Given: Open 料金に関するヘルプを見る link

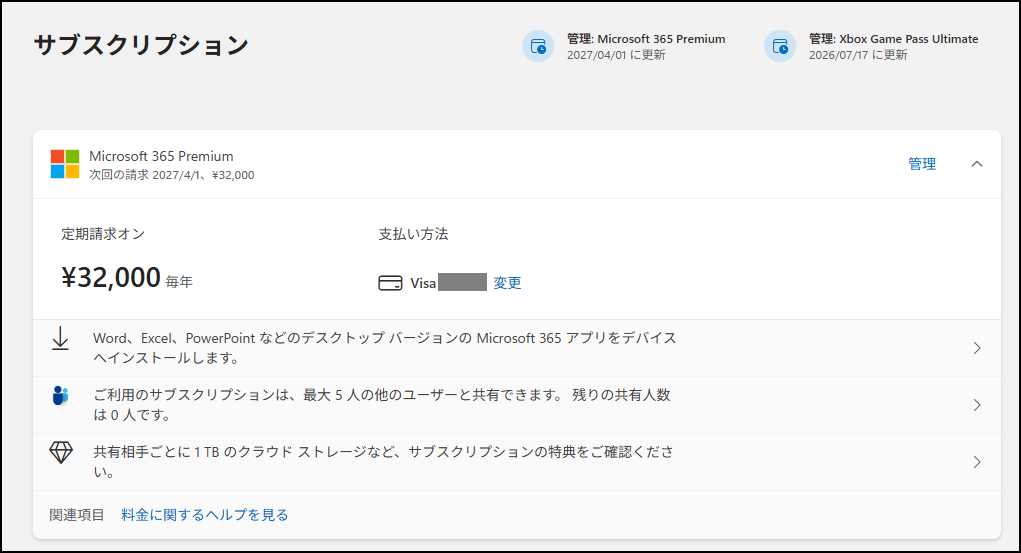Looking at the screenshot, I should (x=204, y=515).
